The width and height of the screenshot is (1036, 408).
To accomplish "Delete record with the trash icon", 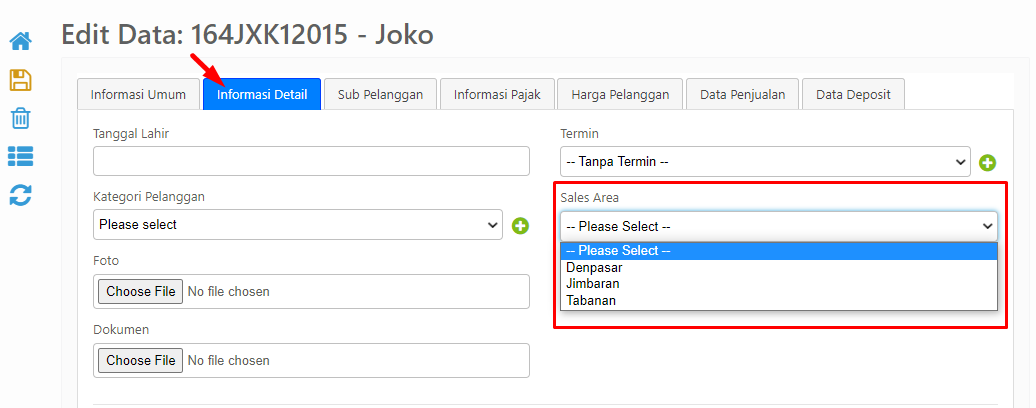I will [20, 118].
